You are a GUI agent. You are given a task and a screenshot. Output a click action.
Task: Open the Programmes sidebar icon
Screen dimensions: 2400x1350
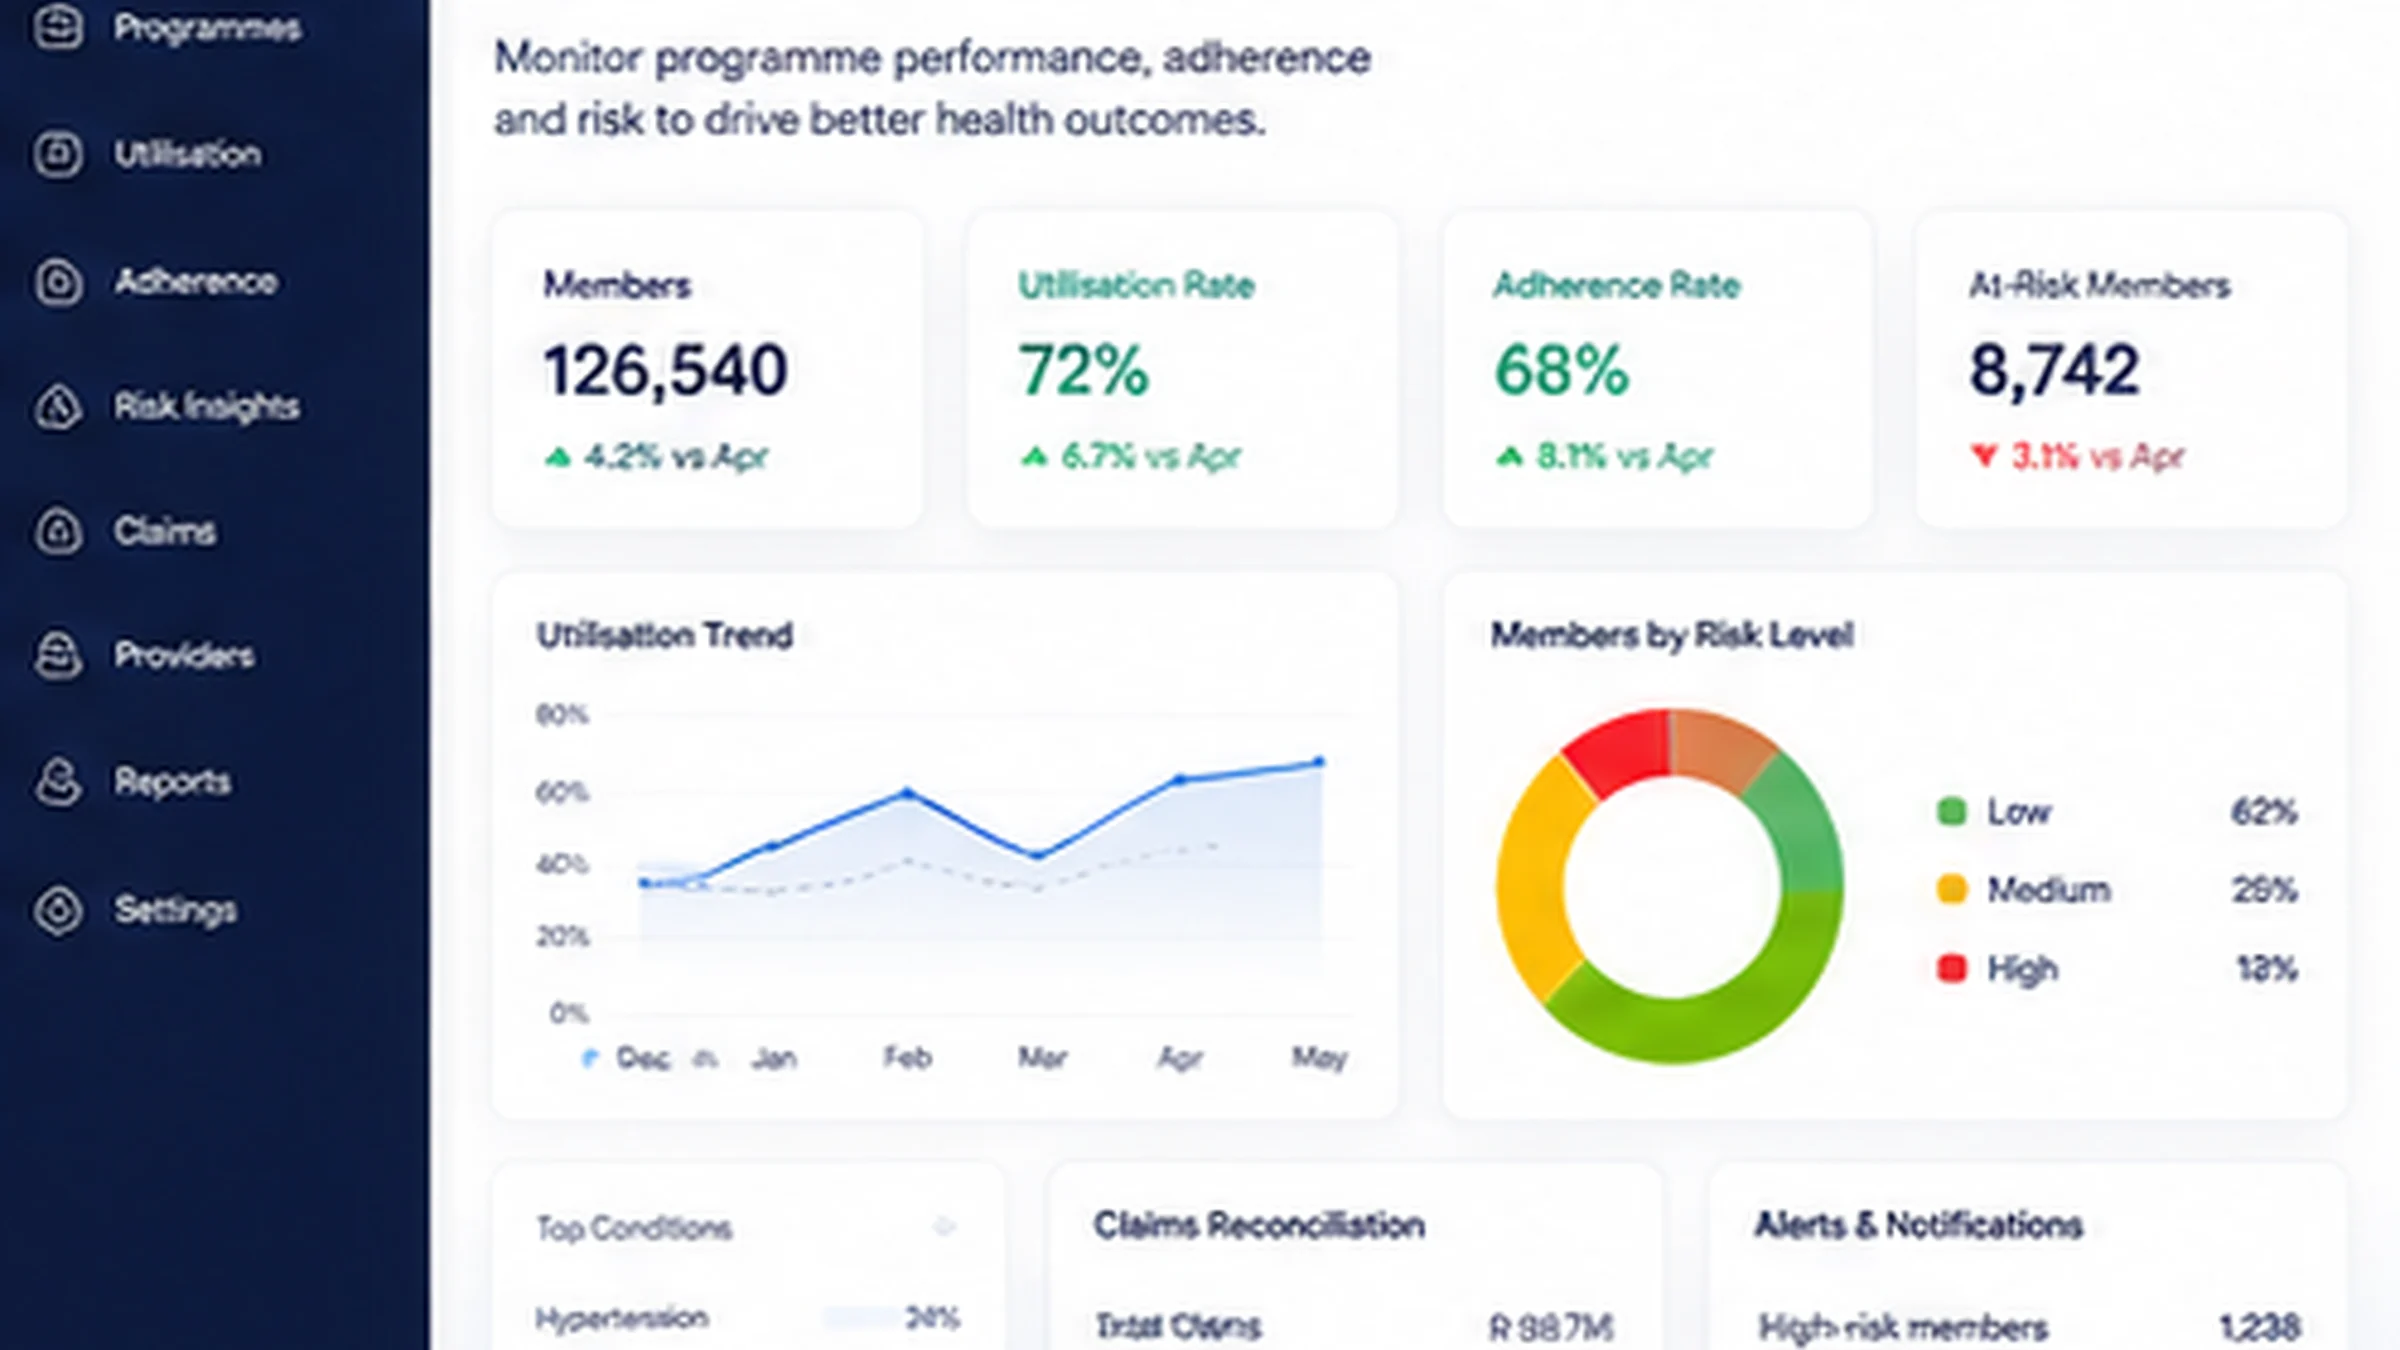pyautogui.click(x=58, y=27)
